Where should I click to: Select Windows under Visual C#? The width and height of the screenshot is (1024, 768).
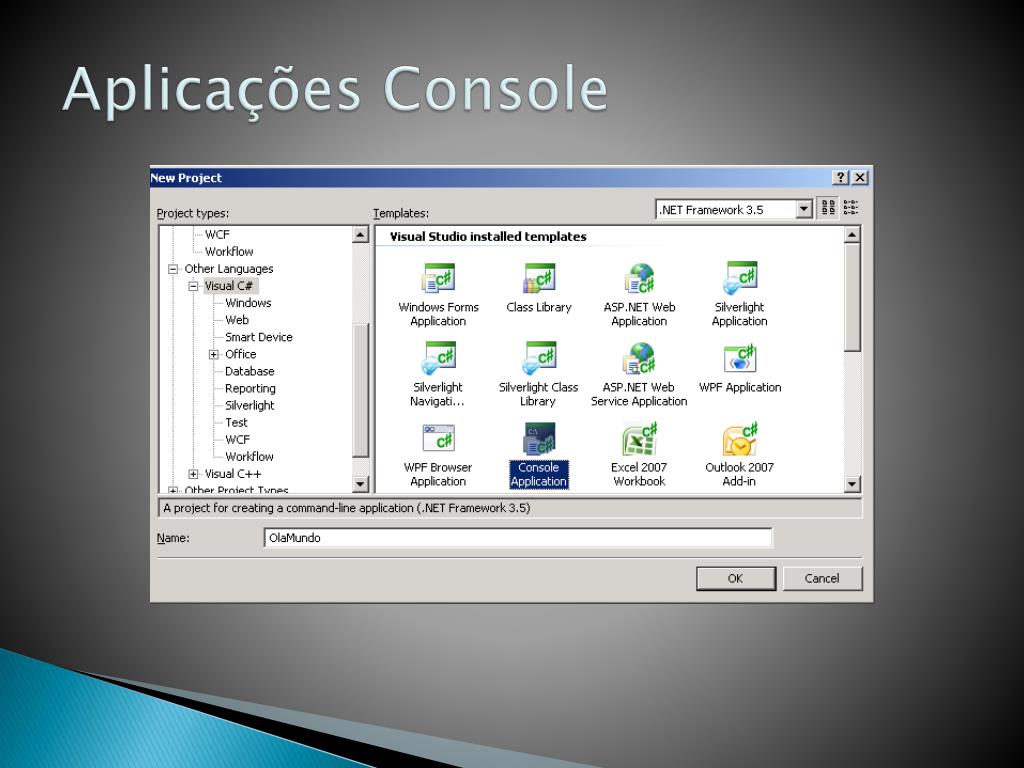click(248, 303)
